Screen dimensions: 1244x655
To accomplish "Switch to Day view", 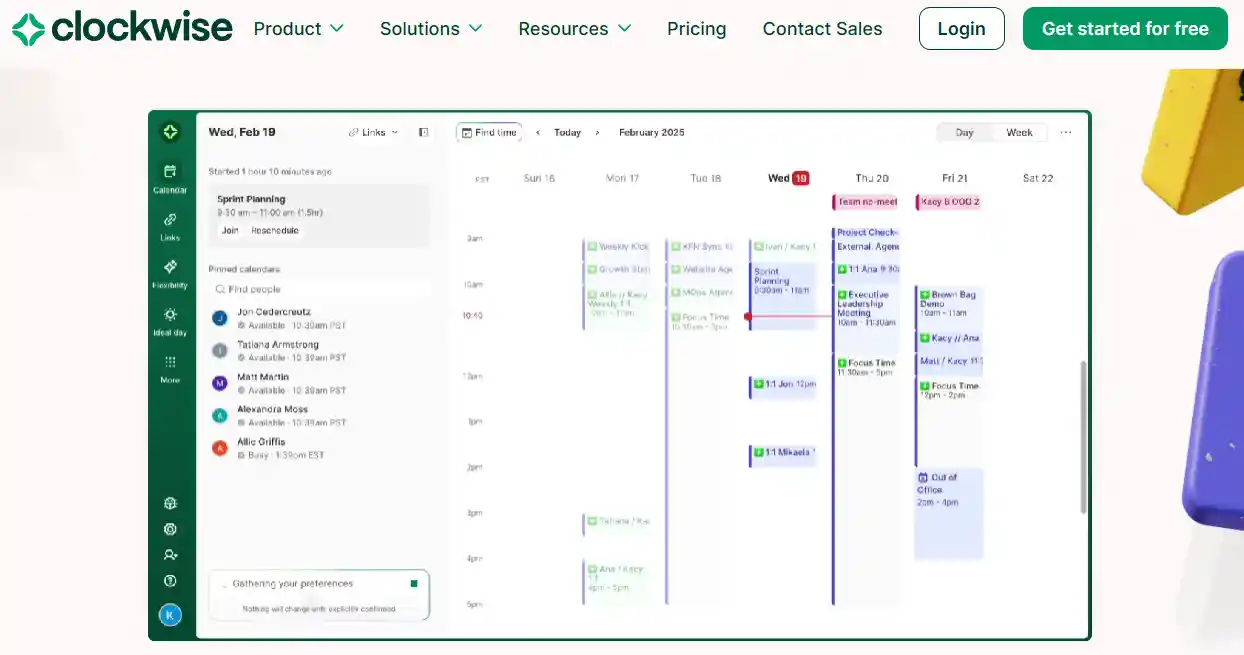I will (964, 132).
